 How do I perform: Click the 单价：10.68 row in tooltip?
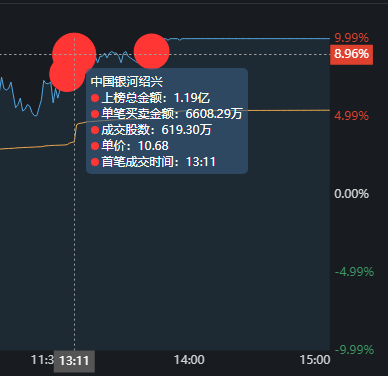coord(130,146)
